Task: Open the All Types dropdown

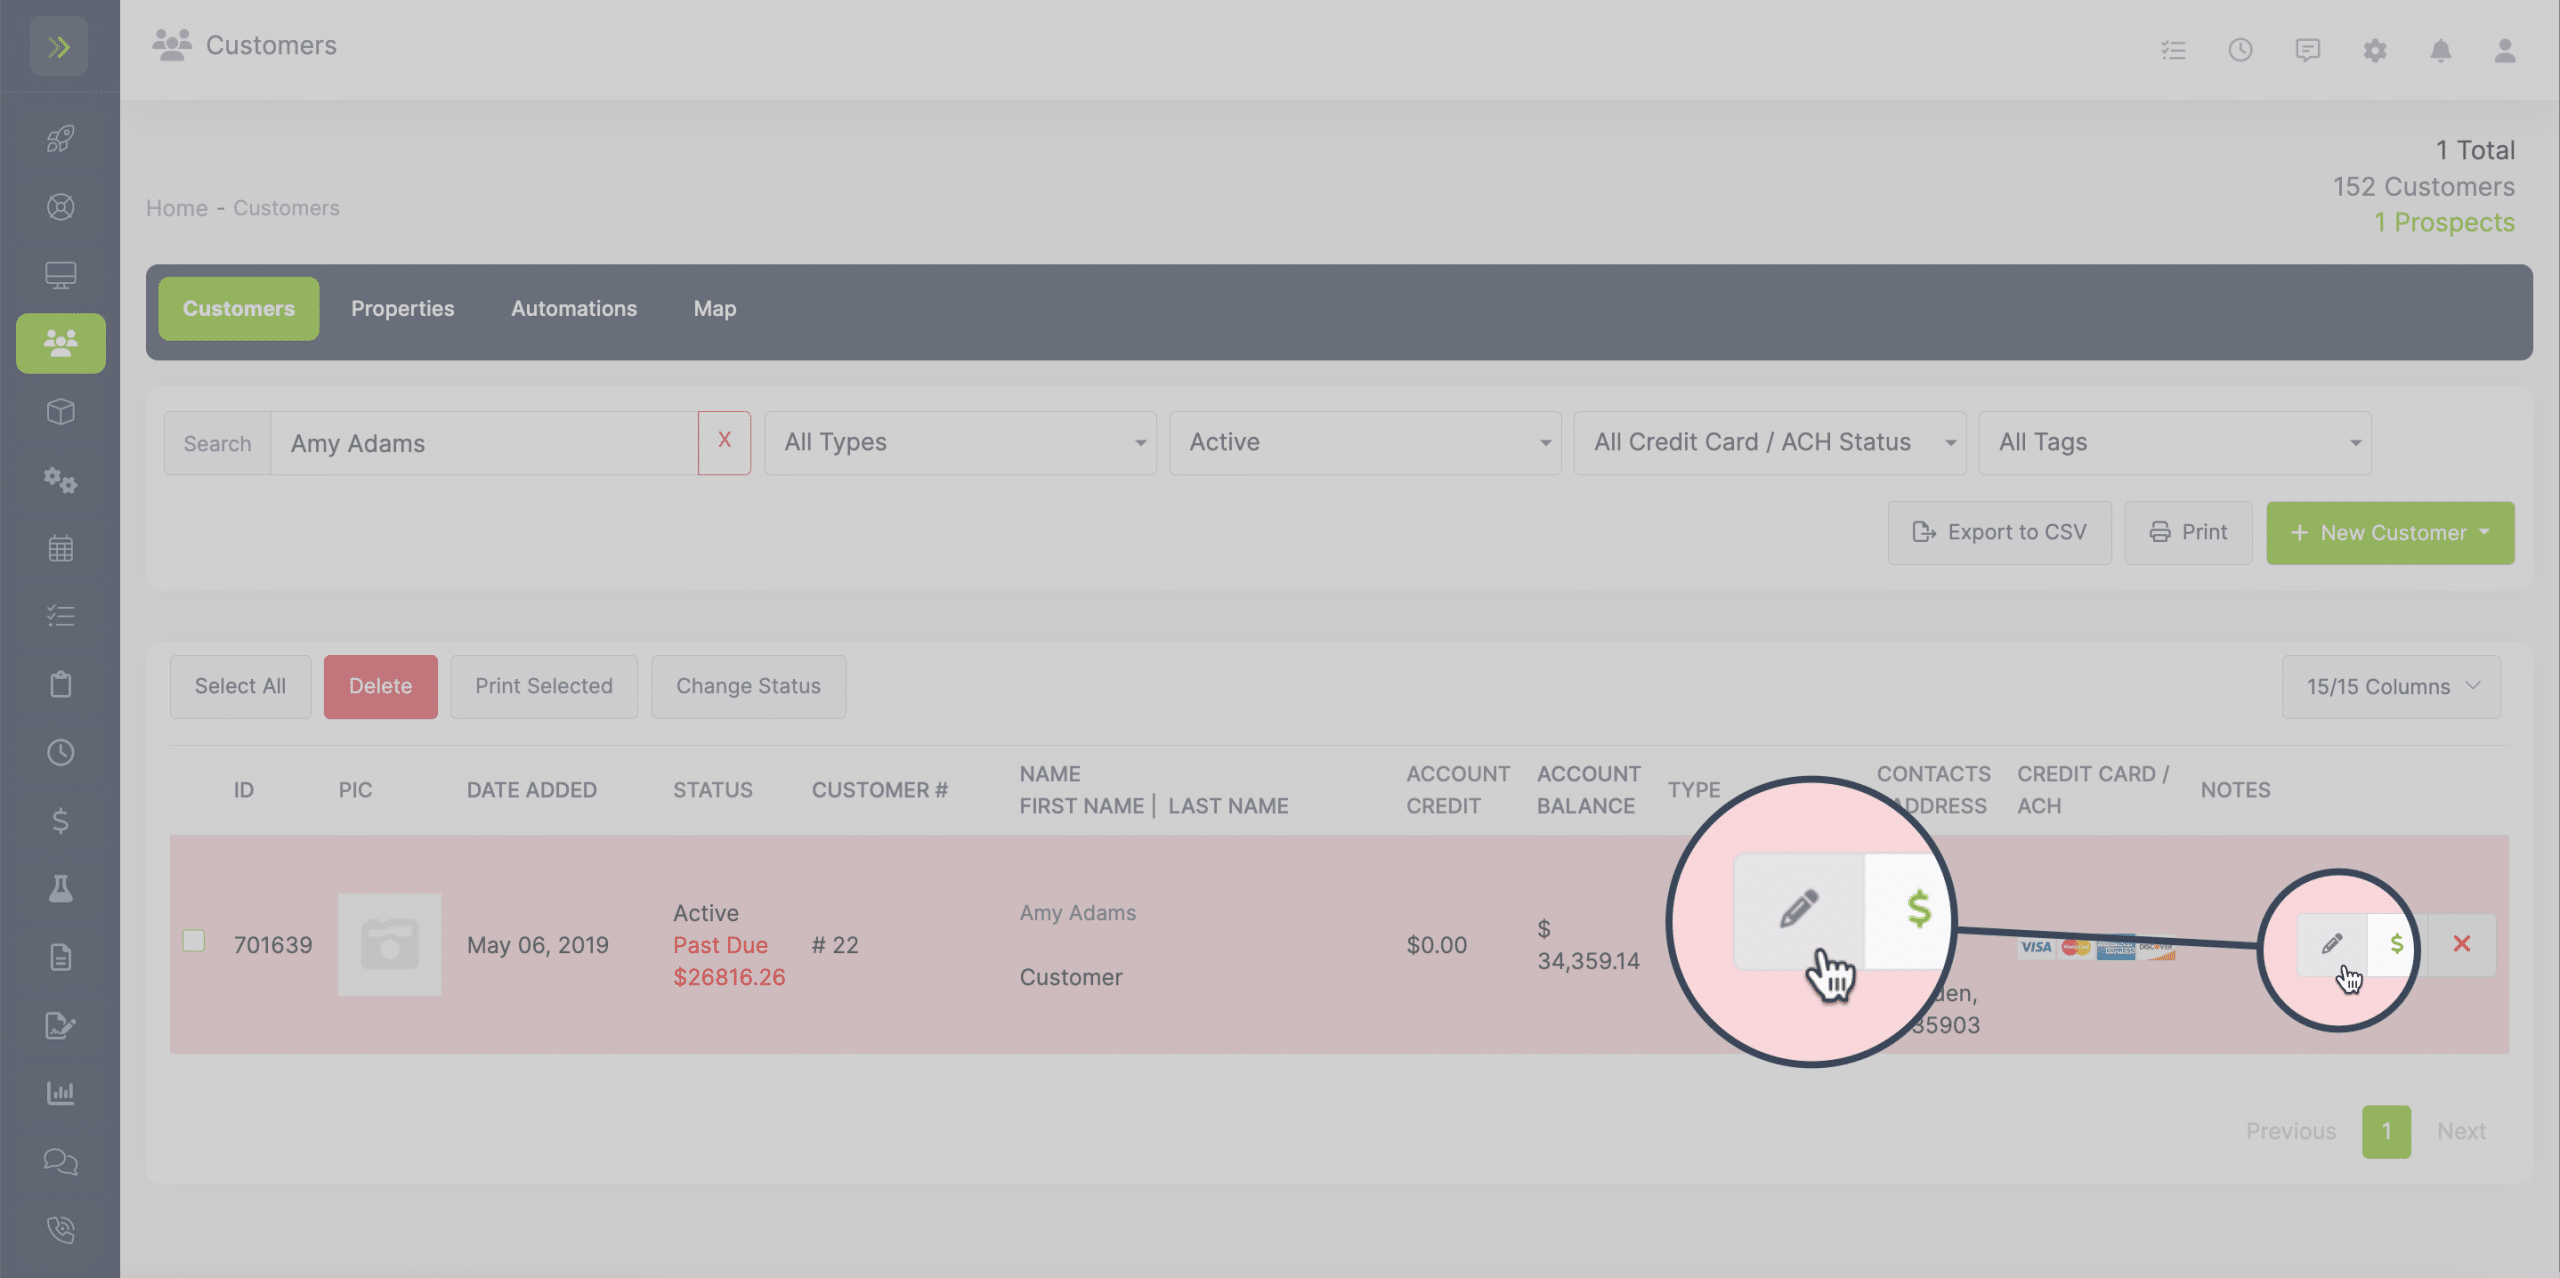Action: tap(960, 443)
